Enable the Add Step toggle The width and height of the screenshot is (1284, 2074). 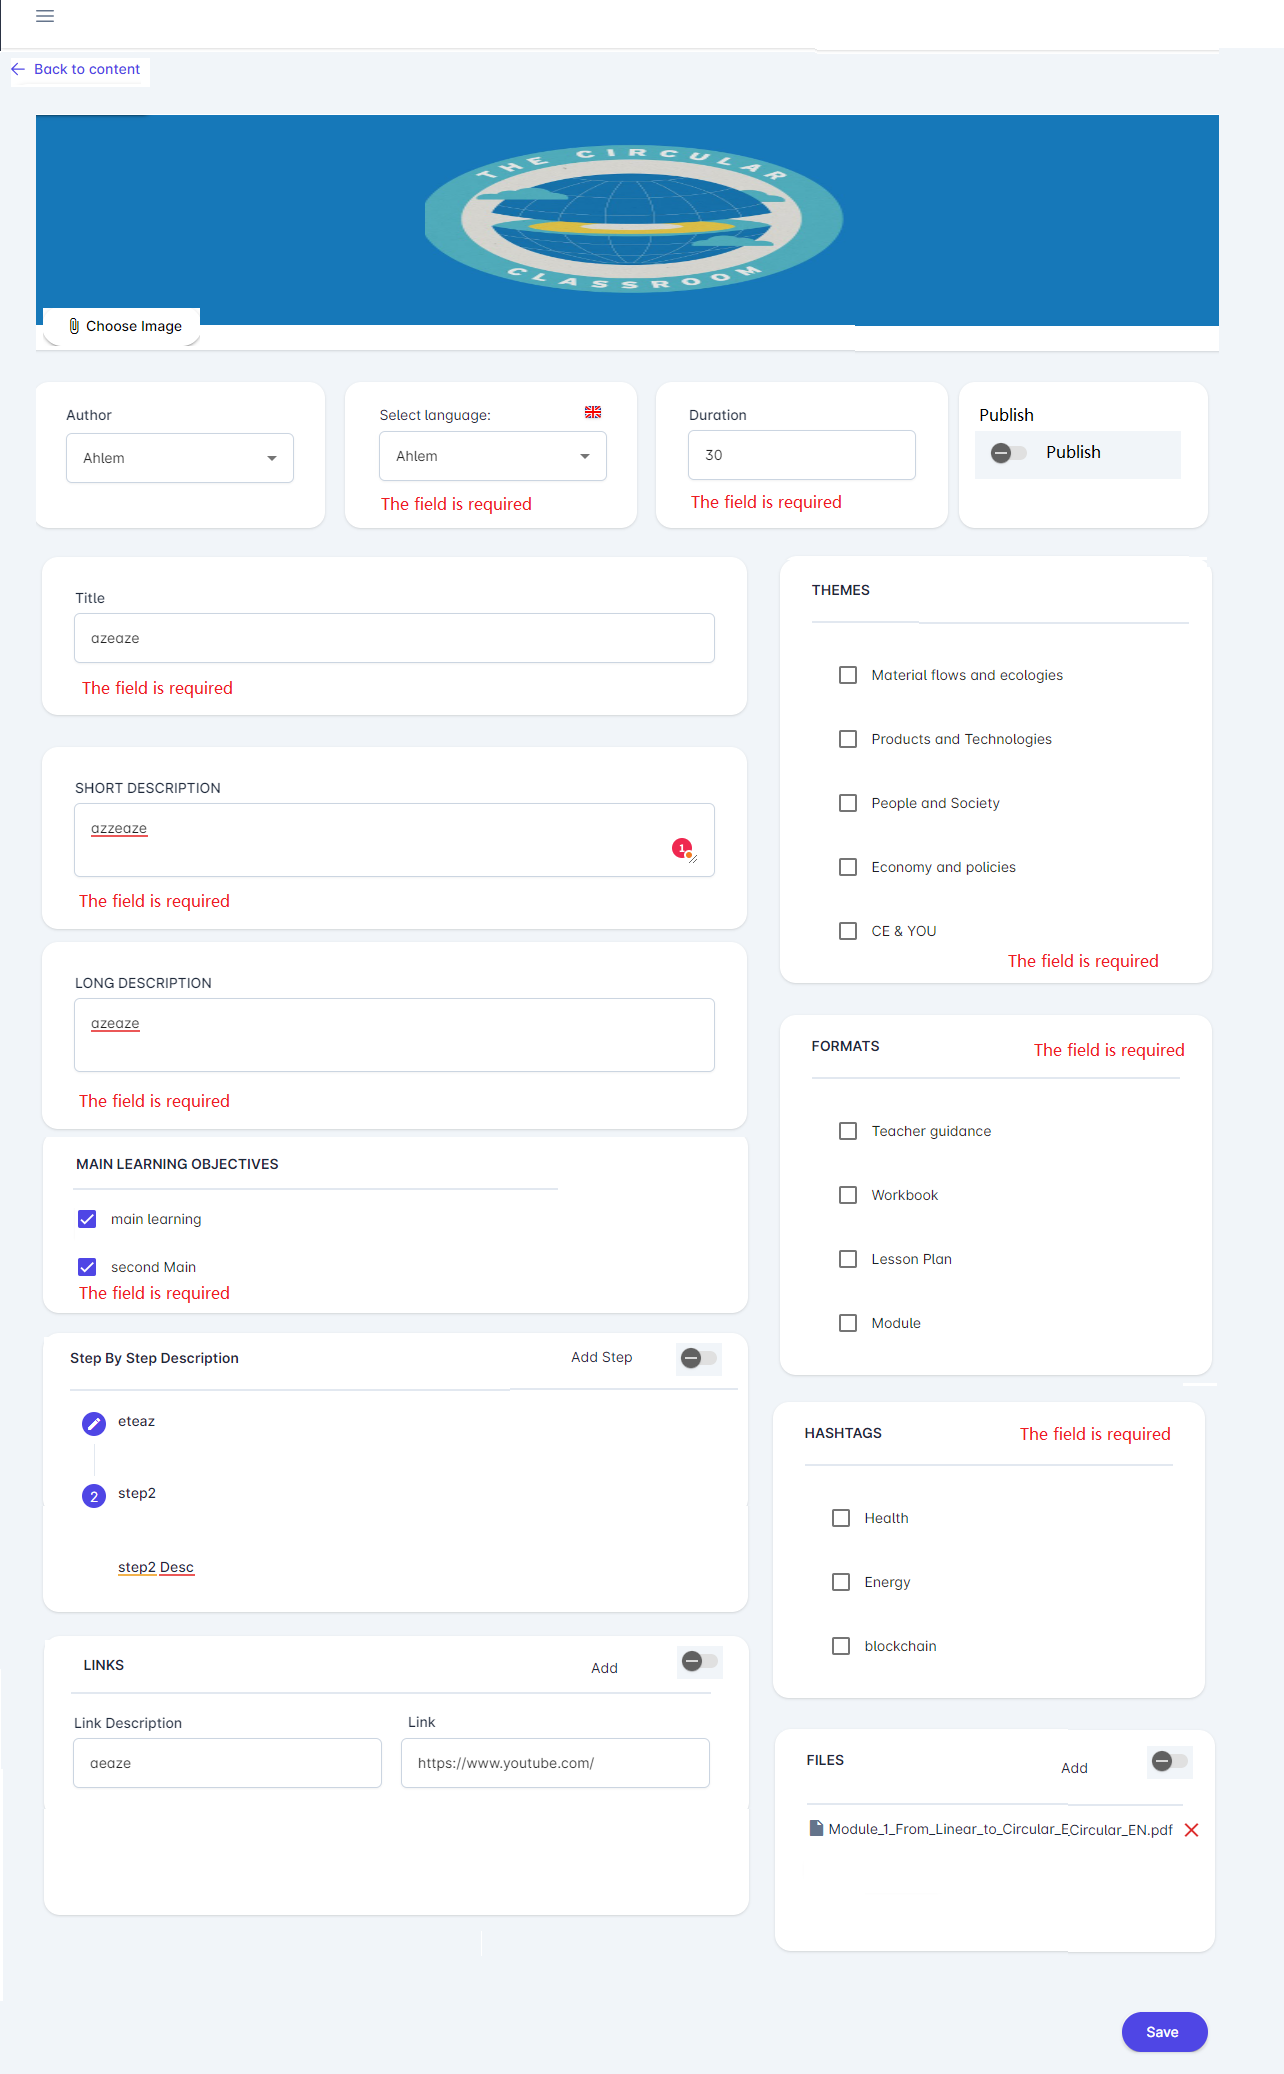pyautogui.click(x=698, y=1358)
